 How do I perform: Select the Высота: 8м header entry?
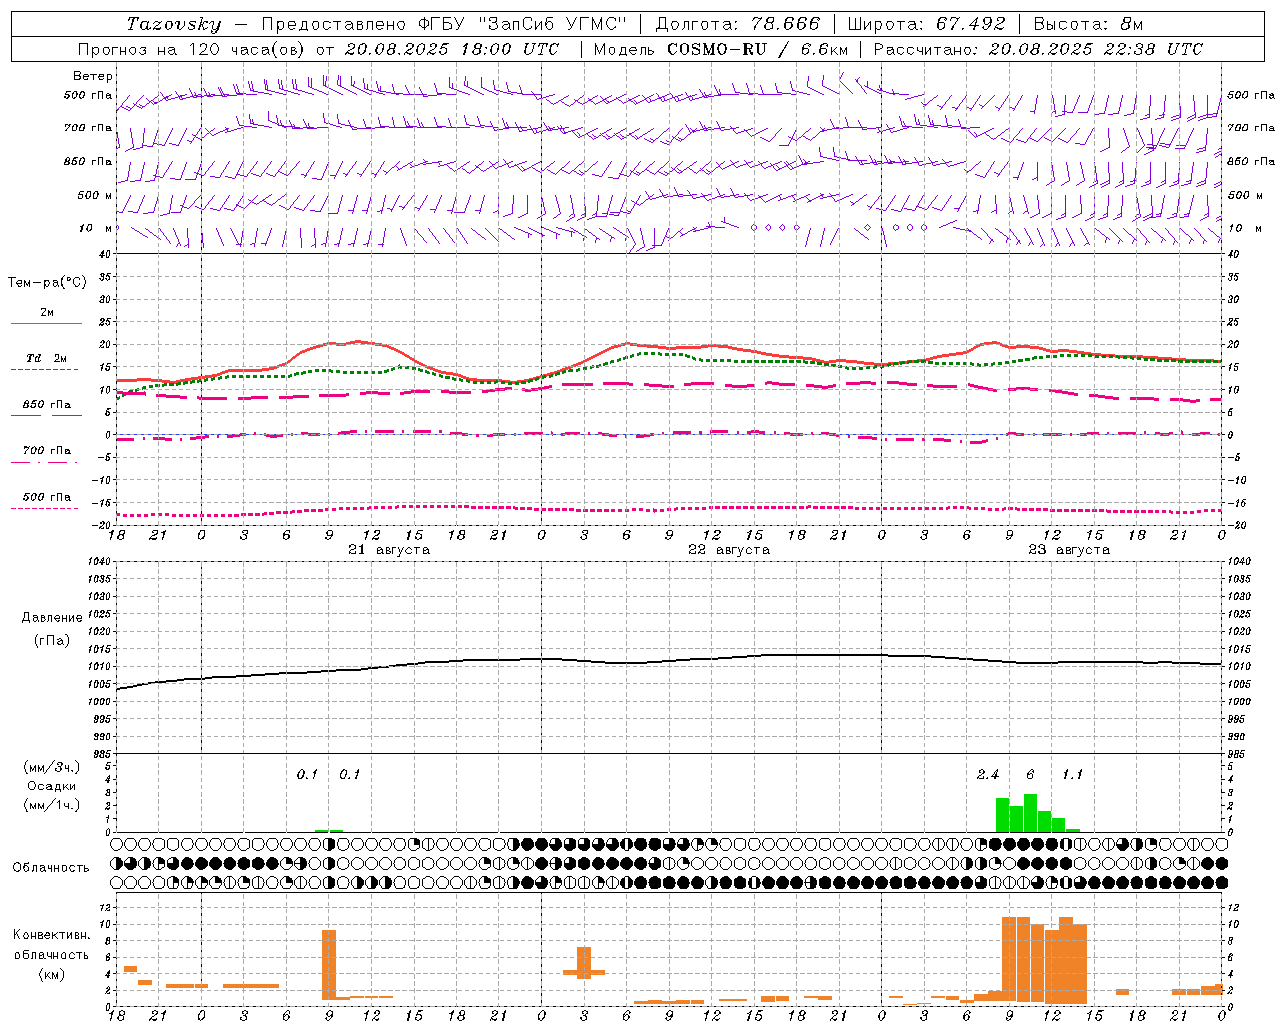[x=1088, y=24]
